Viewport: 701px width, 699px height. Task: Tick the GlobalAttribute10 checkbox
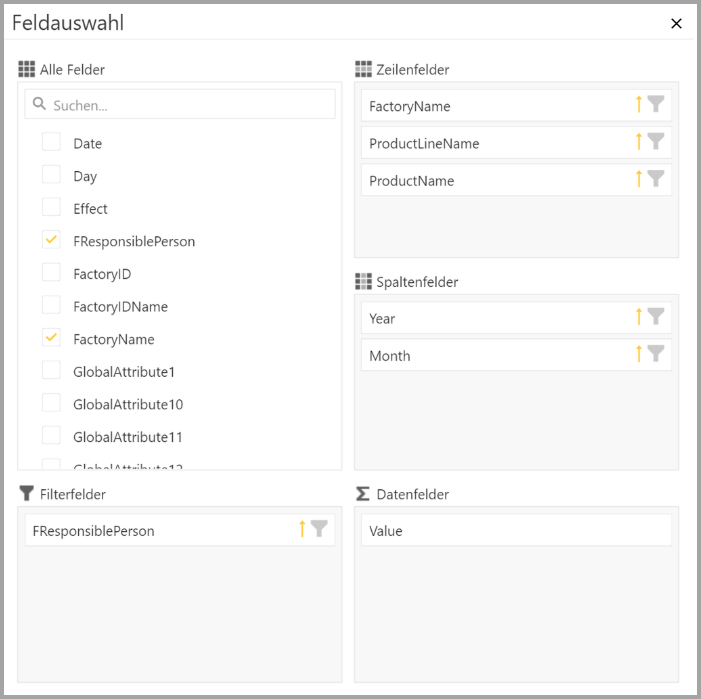pyautogui.click(x=51, y=403)
